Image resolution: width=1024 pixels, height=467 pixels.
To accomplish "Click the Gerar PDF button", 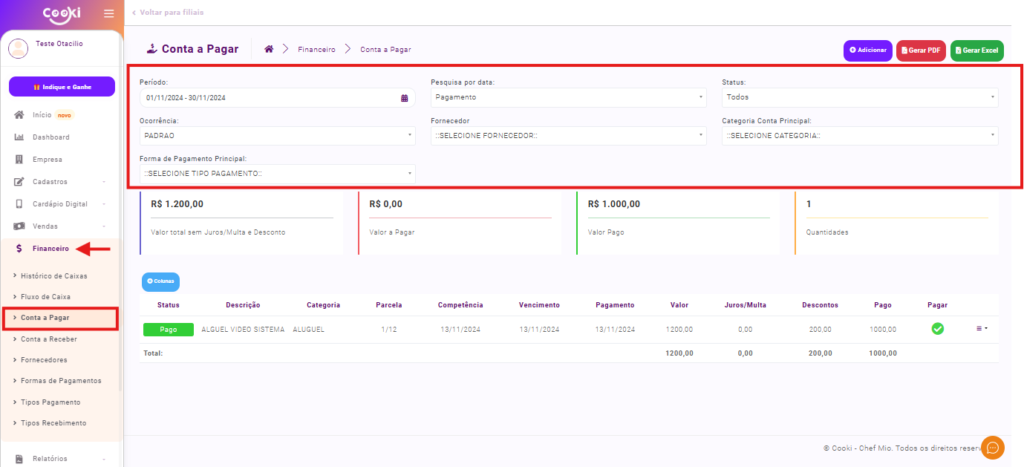I will pos(921,50).
